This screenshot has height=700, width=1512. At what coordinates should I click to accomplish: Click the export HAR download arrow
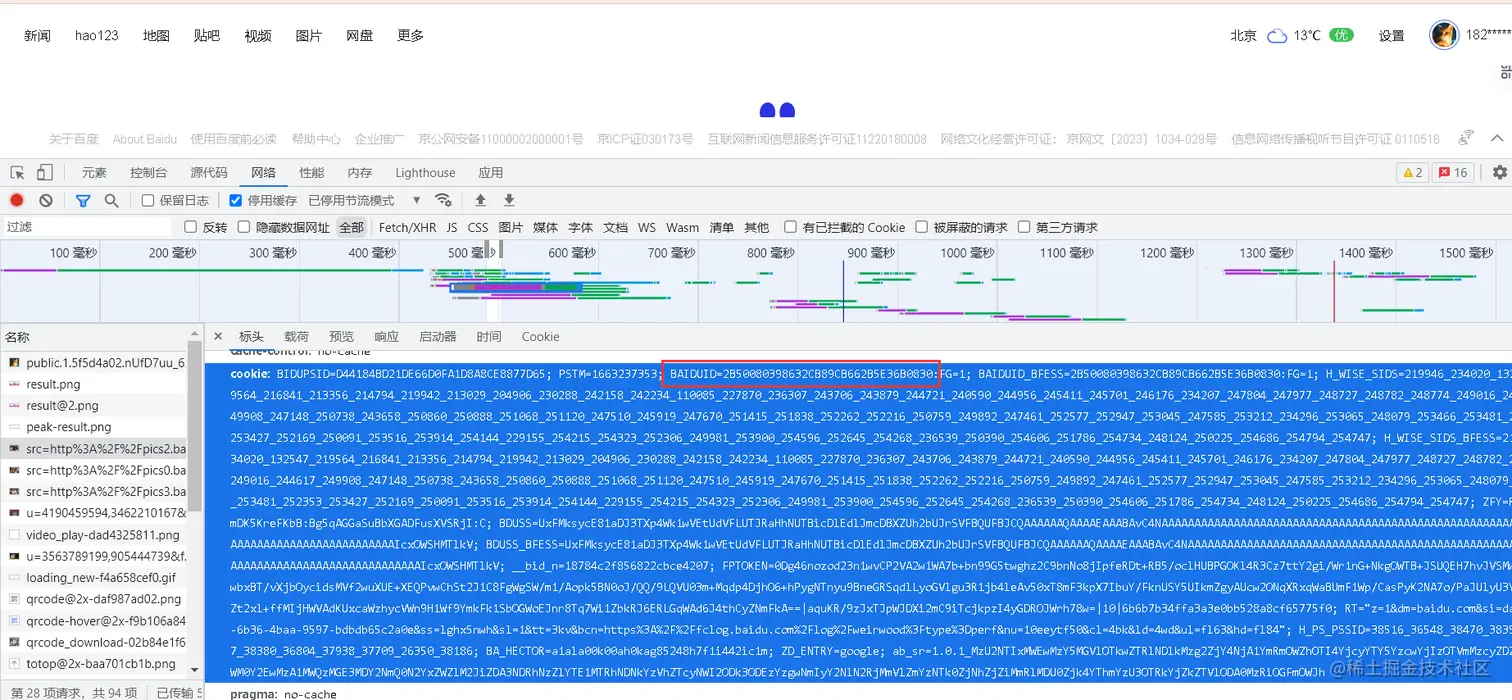(509, 200)
